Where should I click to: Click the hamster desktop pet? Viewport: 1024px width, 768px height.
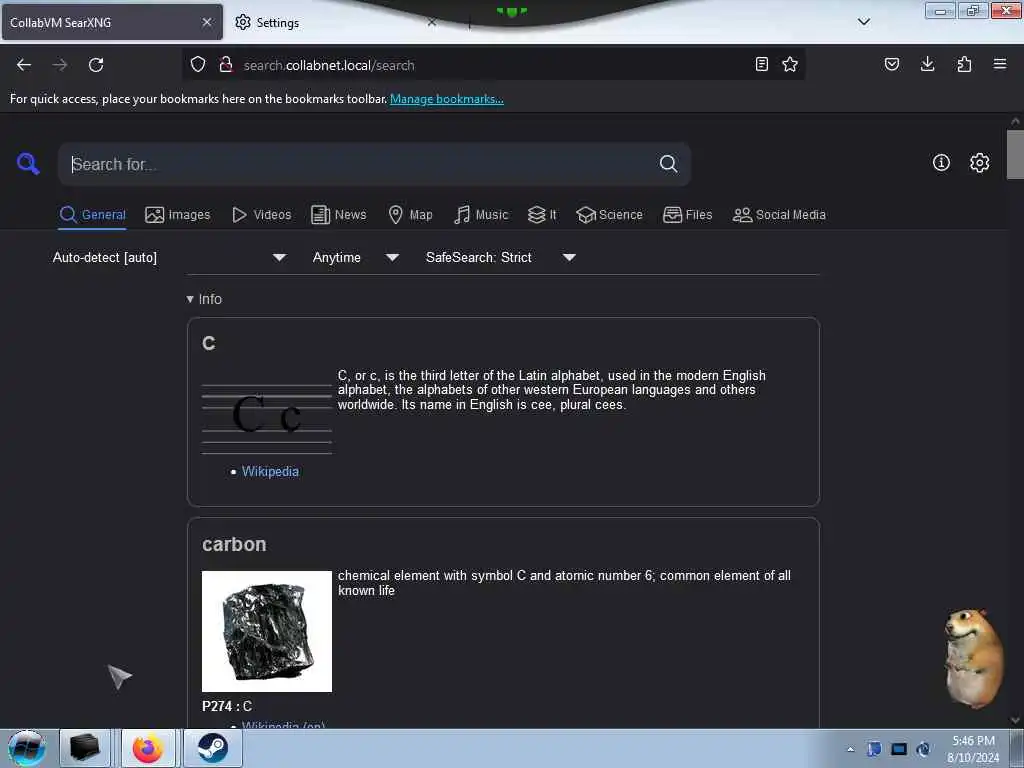pos(973,658)
